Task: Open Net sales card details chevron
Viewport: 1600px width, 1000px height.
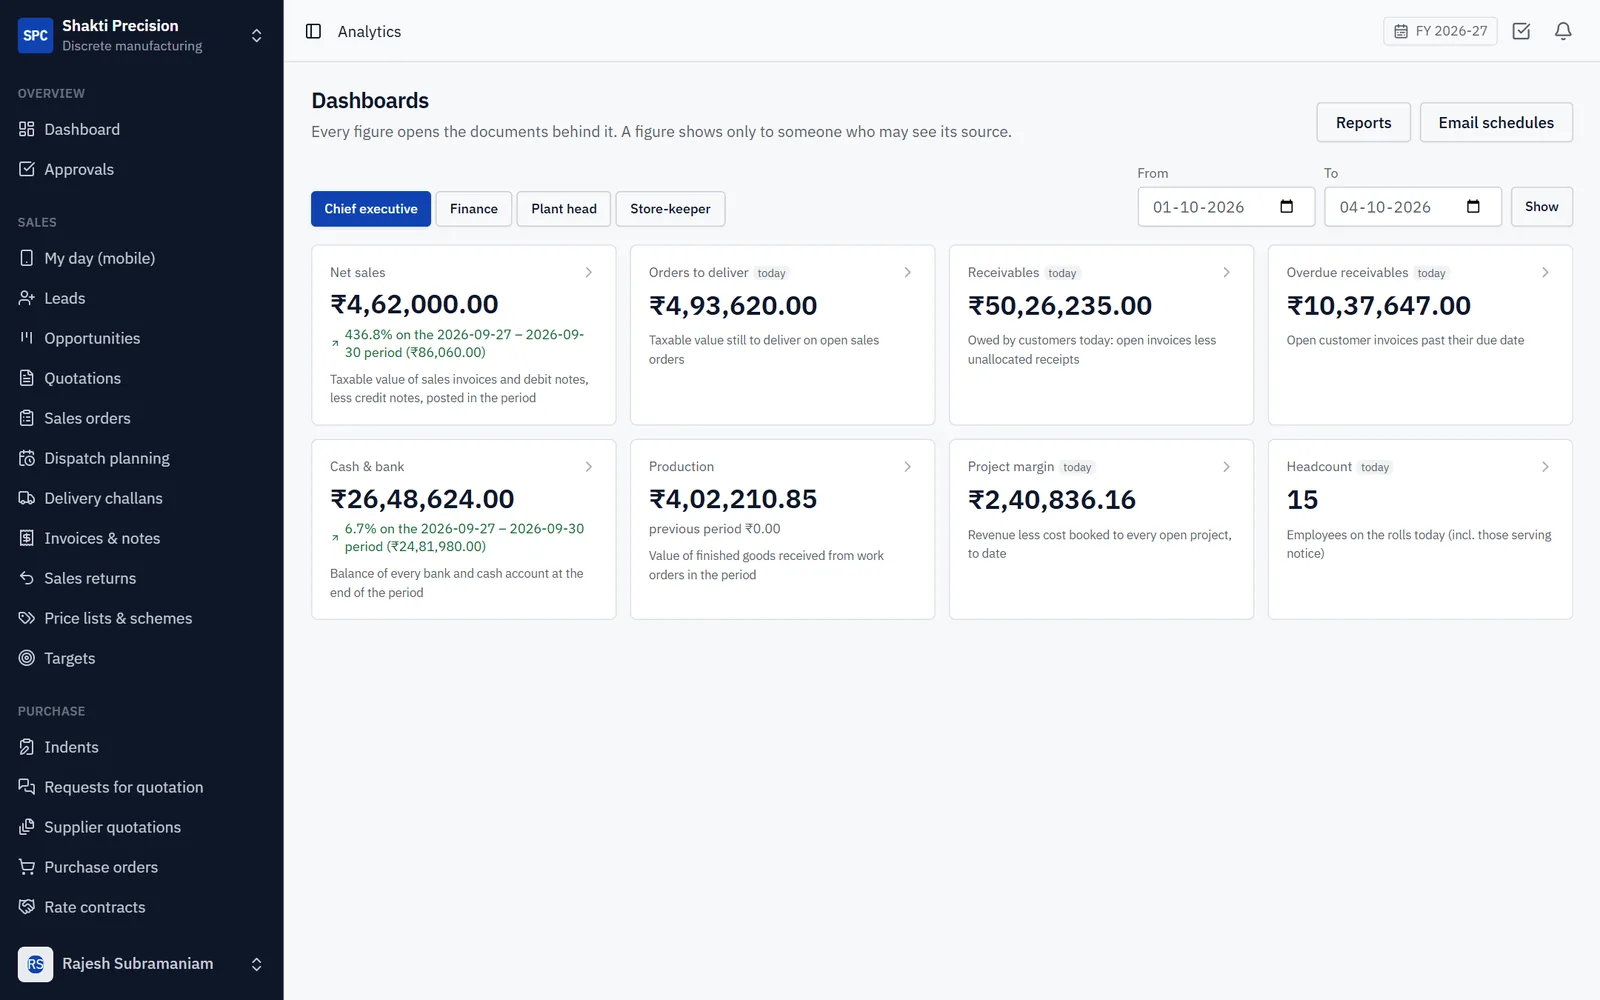Action: [588, 272]
